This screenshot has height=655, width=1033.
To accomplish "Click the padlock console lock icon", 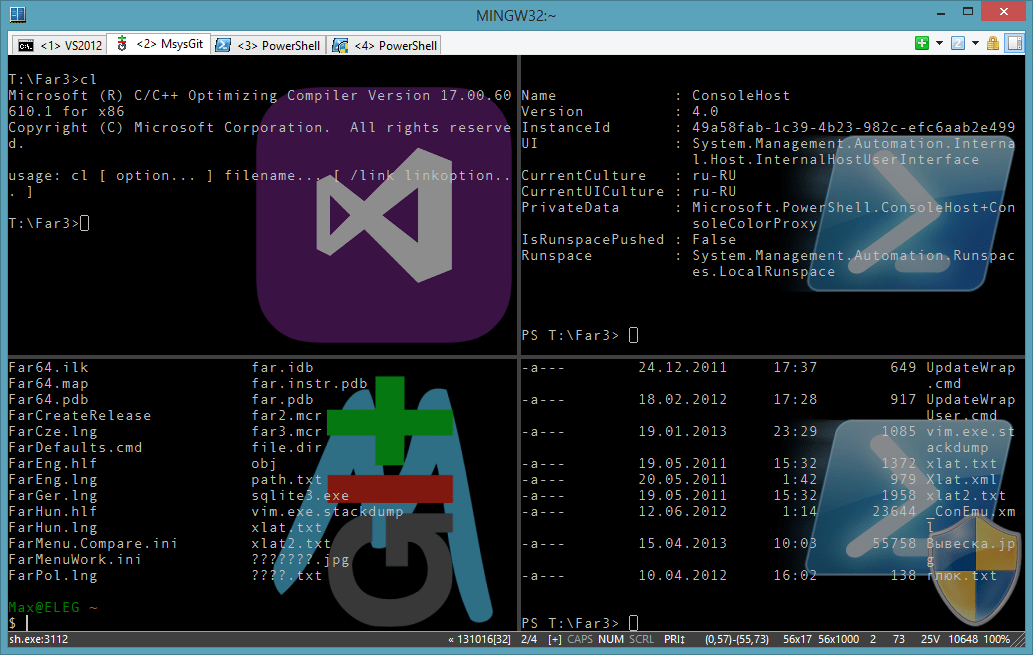I will (993, 43).
